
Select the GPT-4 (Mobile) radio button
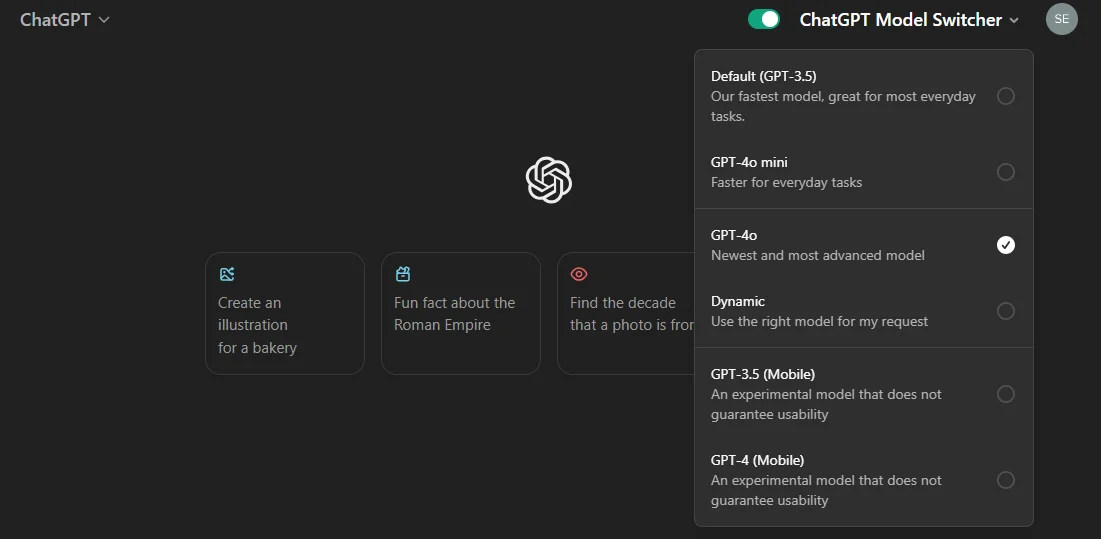1006,480
